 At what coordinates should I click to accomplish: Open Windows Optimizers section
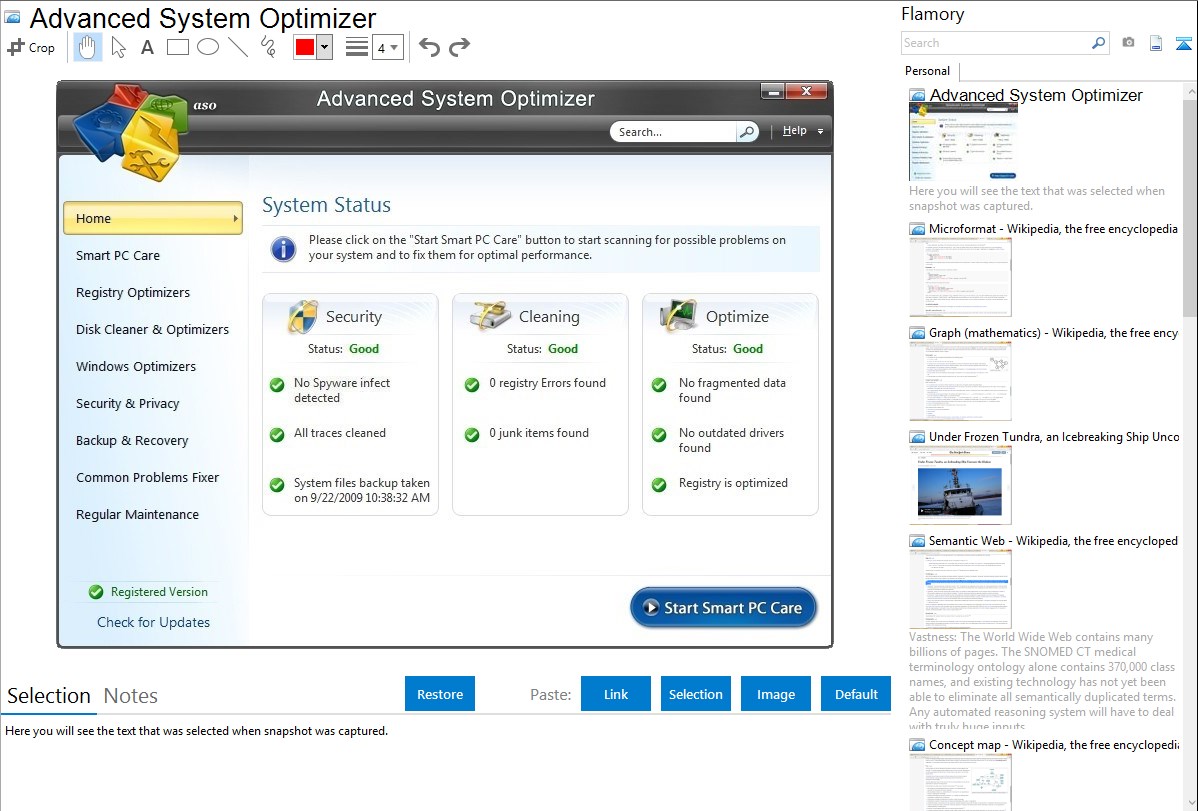(x=136, y=367)
